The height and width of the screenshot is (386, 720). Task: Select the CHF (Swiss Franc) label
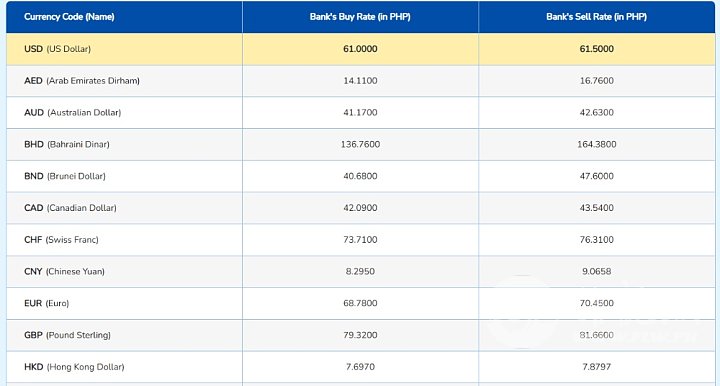pyautogui.click(x=61, y=240)
